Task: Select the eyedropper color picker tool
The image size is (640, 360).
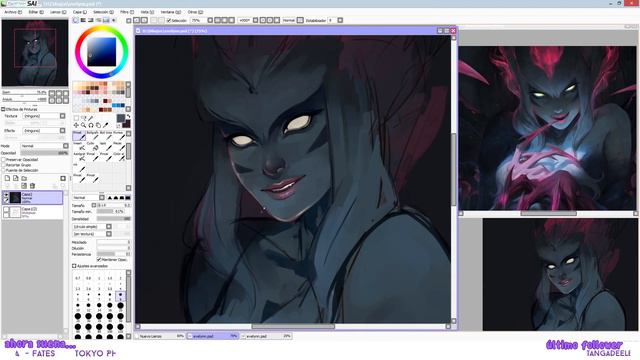Action: click(106, 125)
